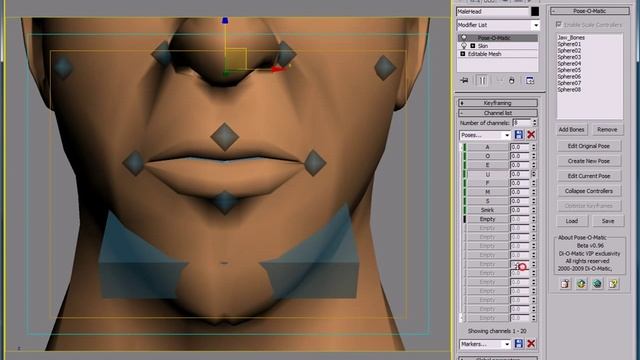Screen dimensions: 640x360
Task: Expand the Skin modifier plus box
Action: tap(473, 46)
